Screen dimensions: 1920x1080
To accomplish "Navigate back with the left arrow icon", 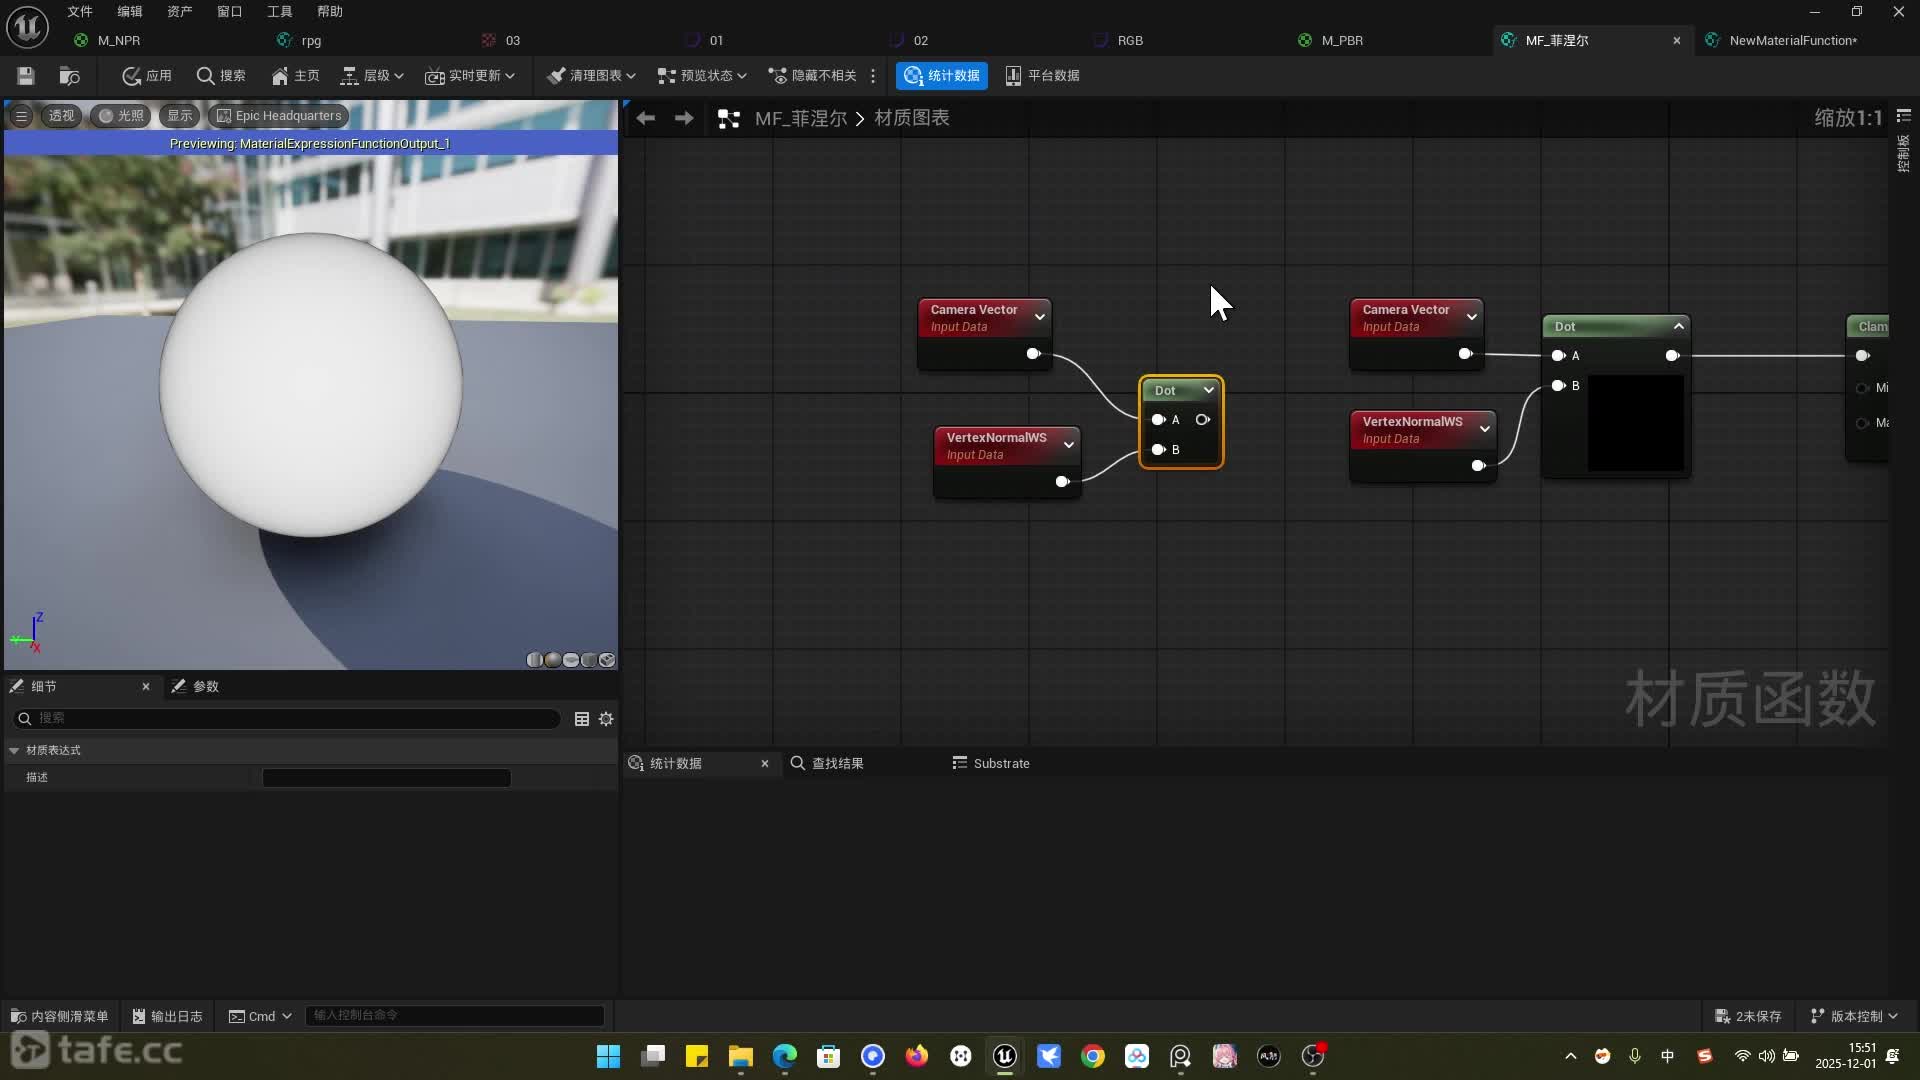I will (x=645, y=118).
